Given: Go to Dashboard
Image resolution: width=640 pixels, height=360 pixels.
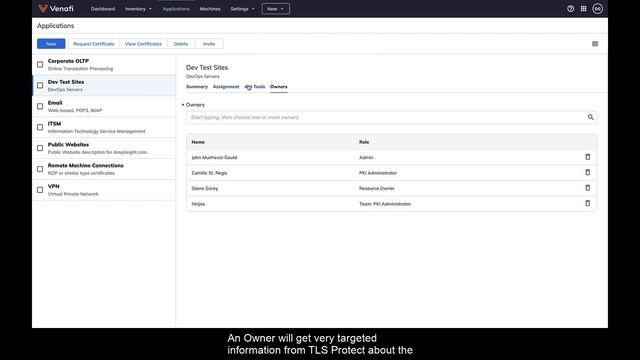Looking at the screenshot, I should coord(103,9).
